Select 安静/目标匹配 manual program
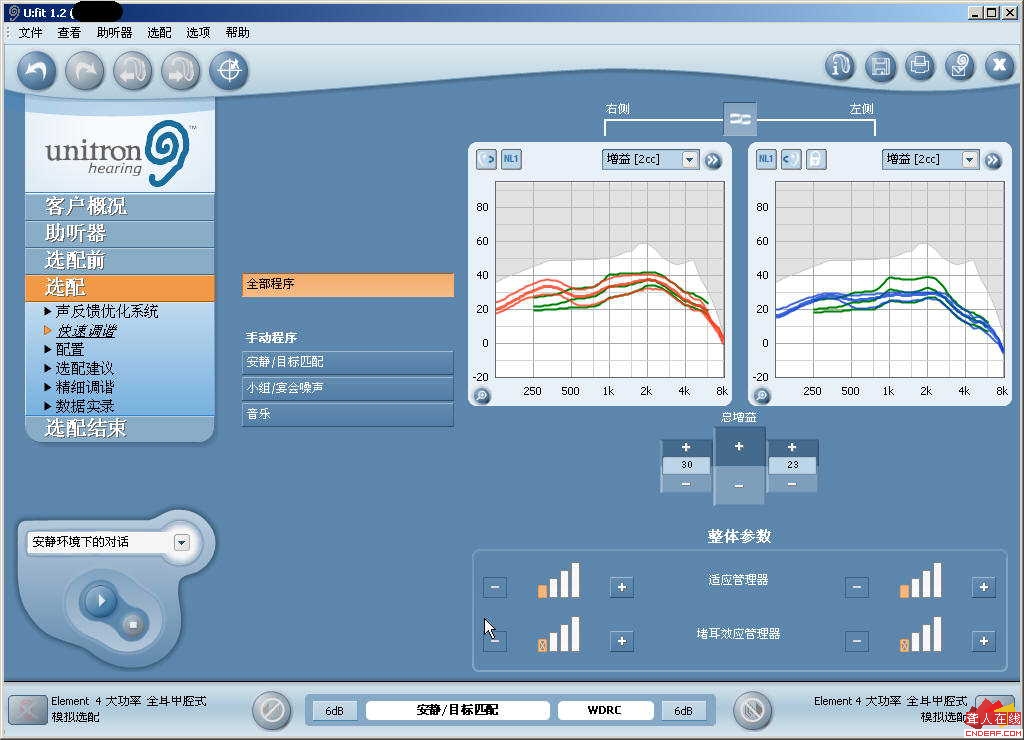The width and height of the screenshot is (1024, 740). (x=348, y=362)
